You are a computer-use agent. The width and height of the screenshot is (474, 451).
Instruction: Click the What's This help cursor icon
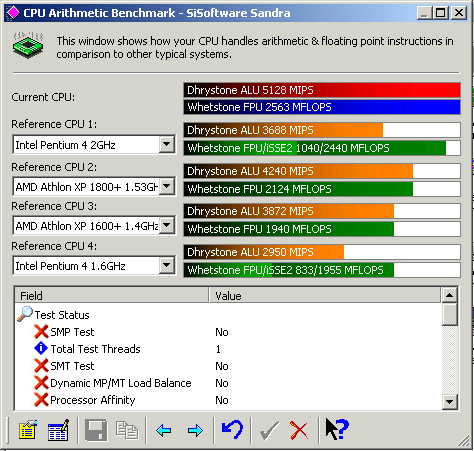[337, 430]
